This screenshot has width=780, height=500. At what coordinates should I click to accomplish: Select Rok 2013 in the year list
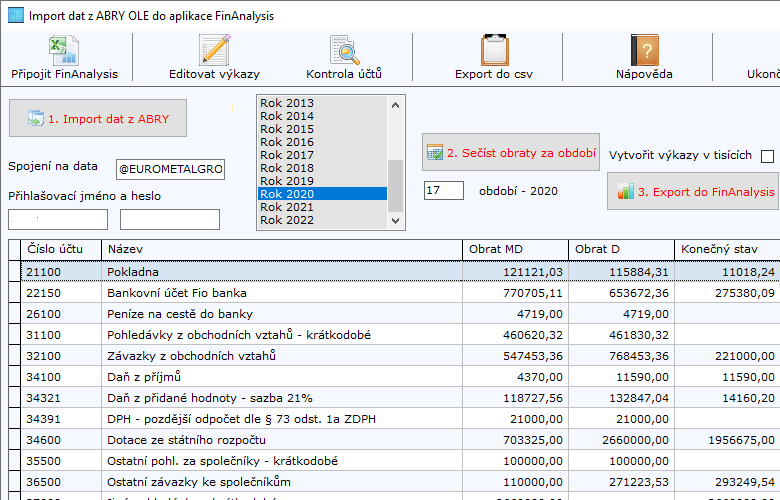click(322, 103)
